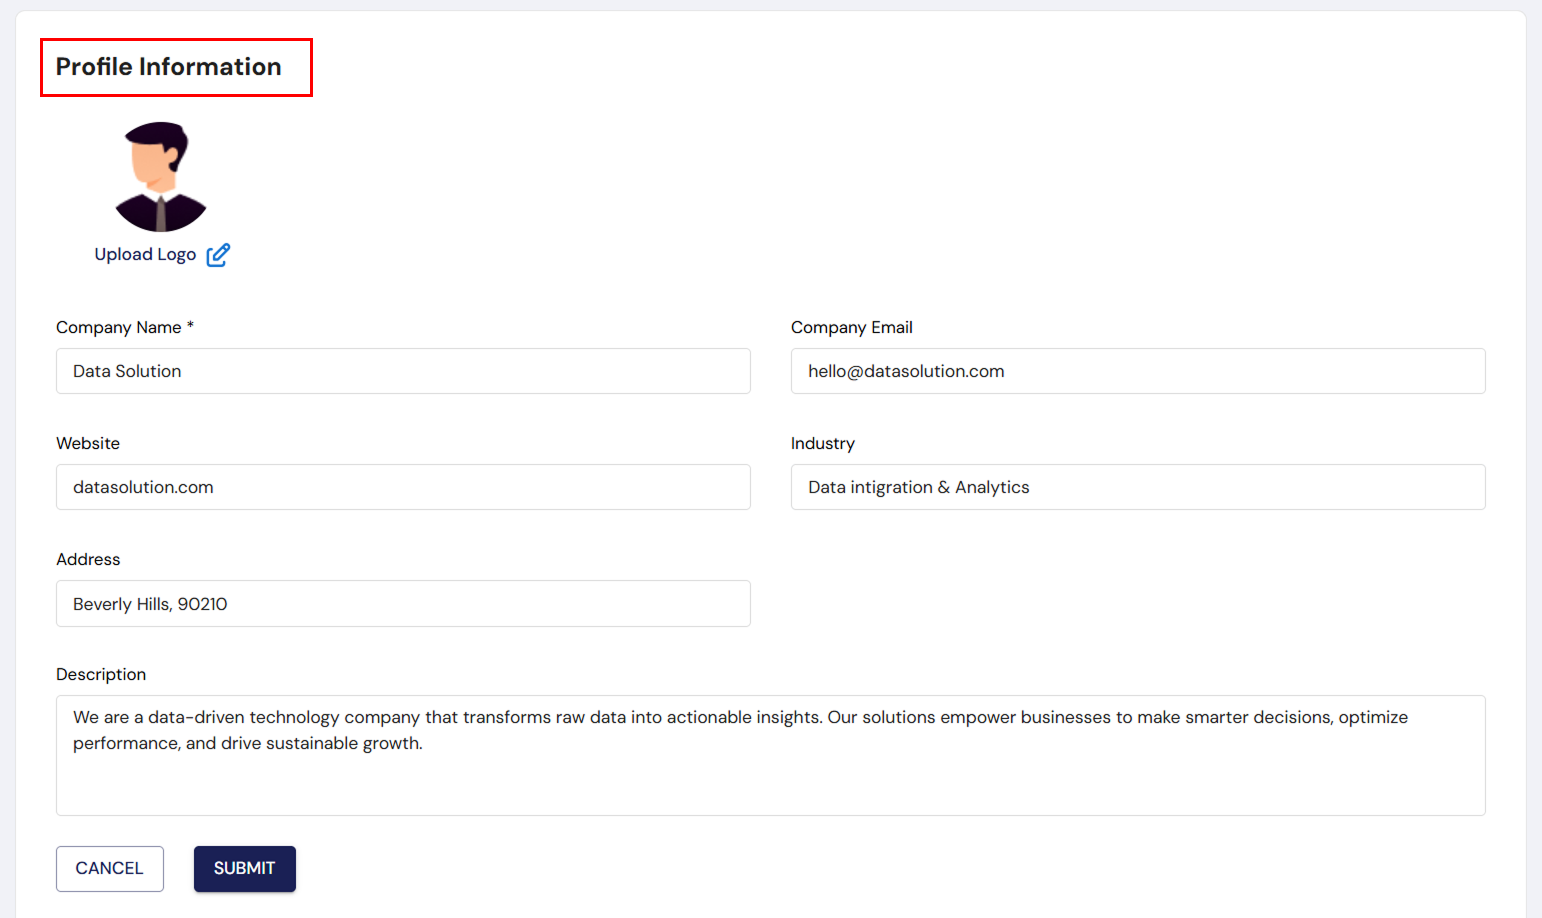Click the required asterisk next to Company Name
Viewport: 1542px width, 918px height.
[190, 326]
